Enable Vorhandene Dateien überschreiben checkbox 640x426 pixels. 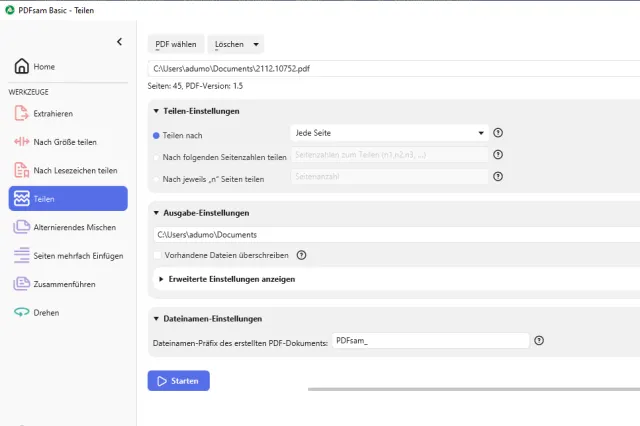[156, 255]
